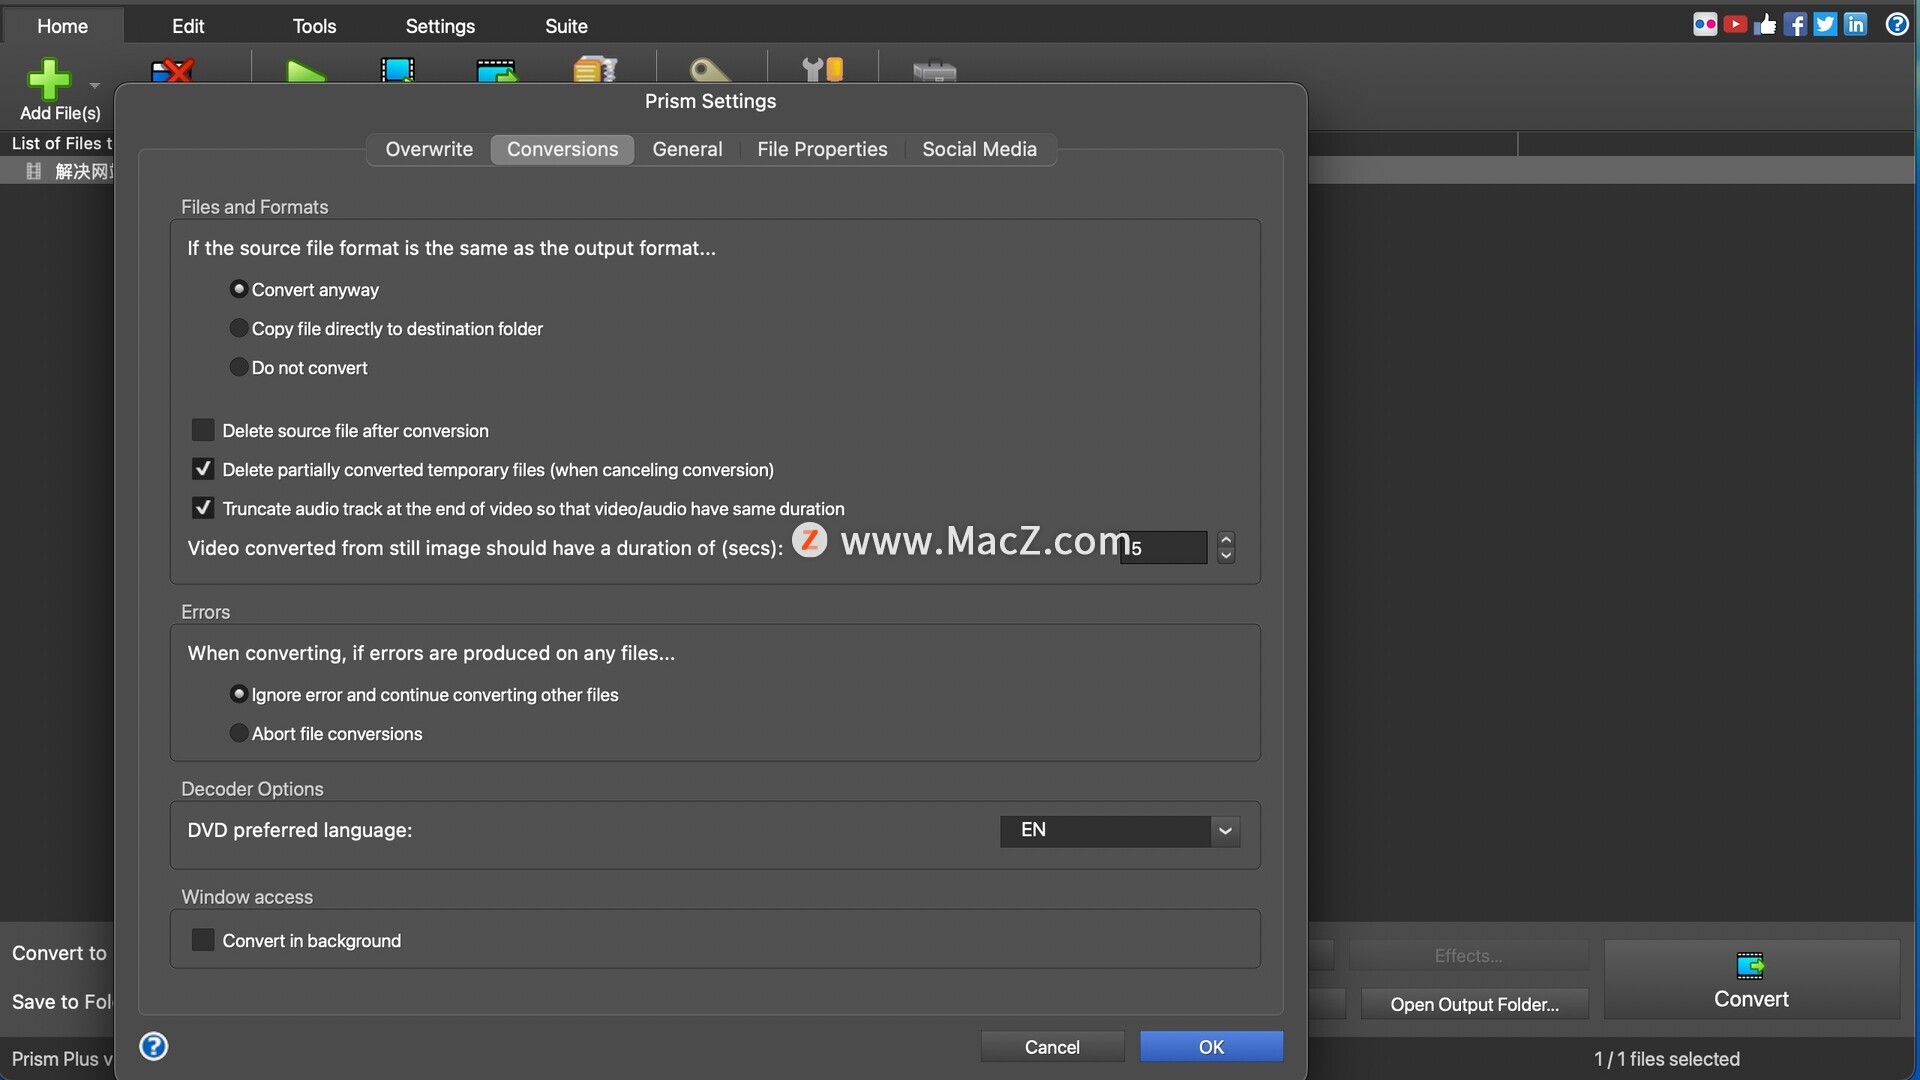Click the orange folder with clamp toolbar icon
This screenshot has width=1920, height=1080.
[x=595, y=70]
